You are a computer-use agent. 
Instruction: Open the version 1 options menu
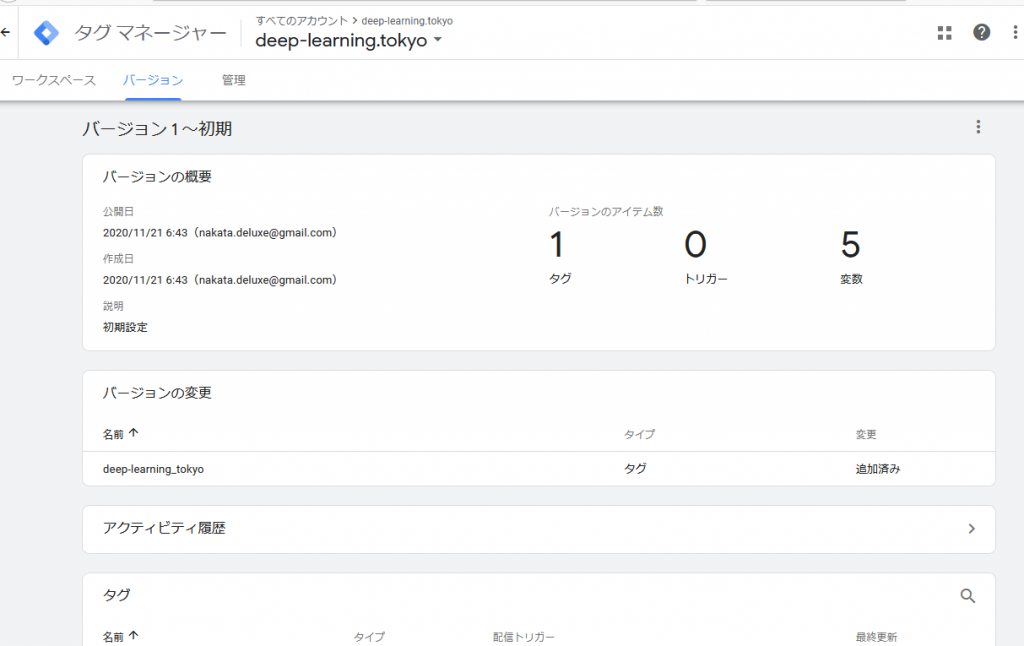978,127
